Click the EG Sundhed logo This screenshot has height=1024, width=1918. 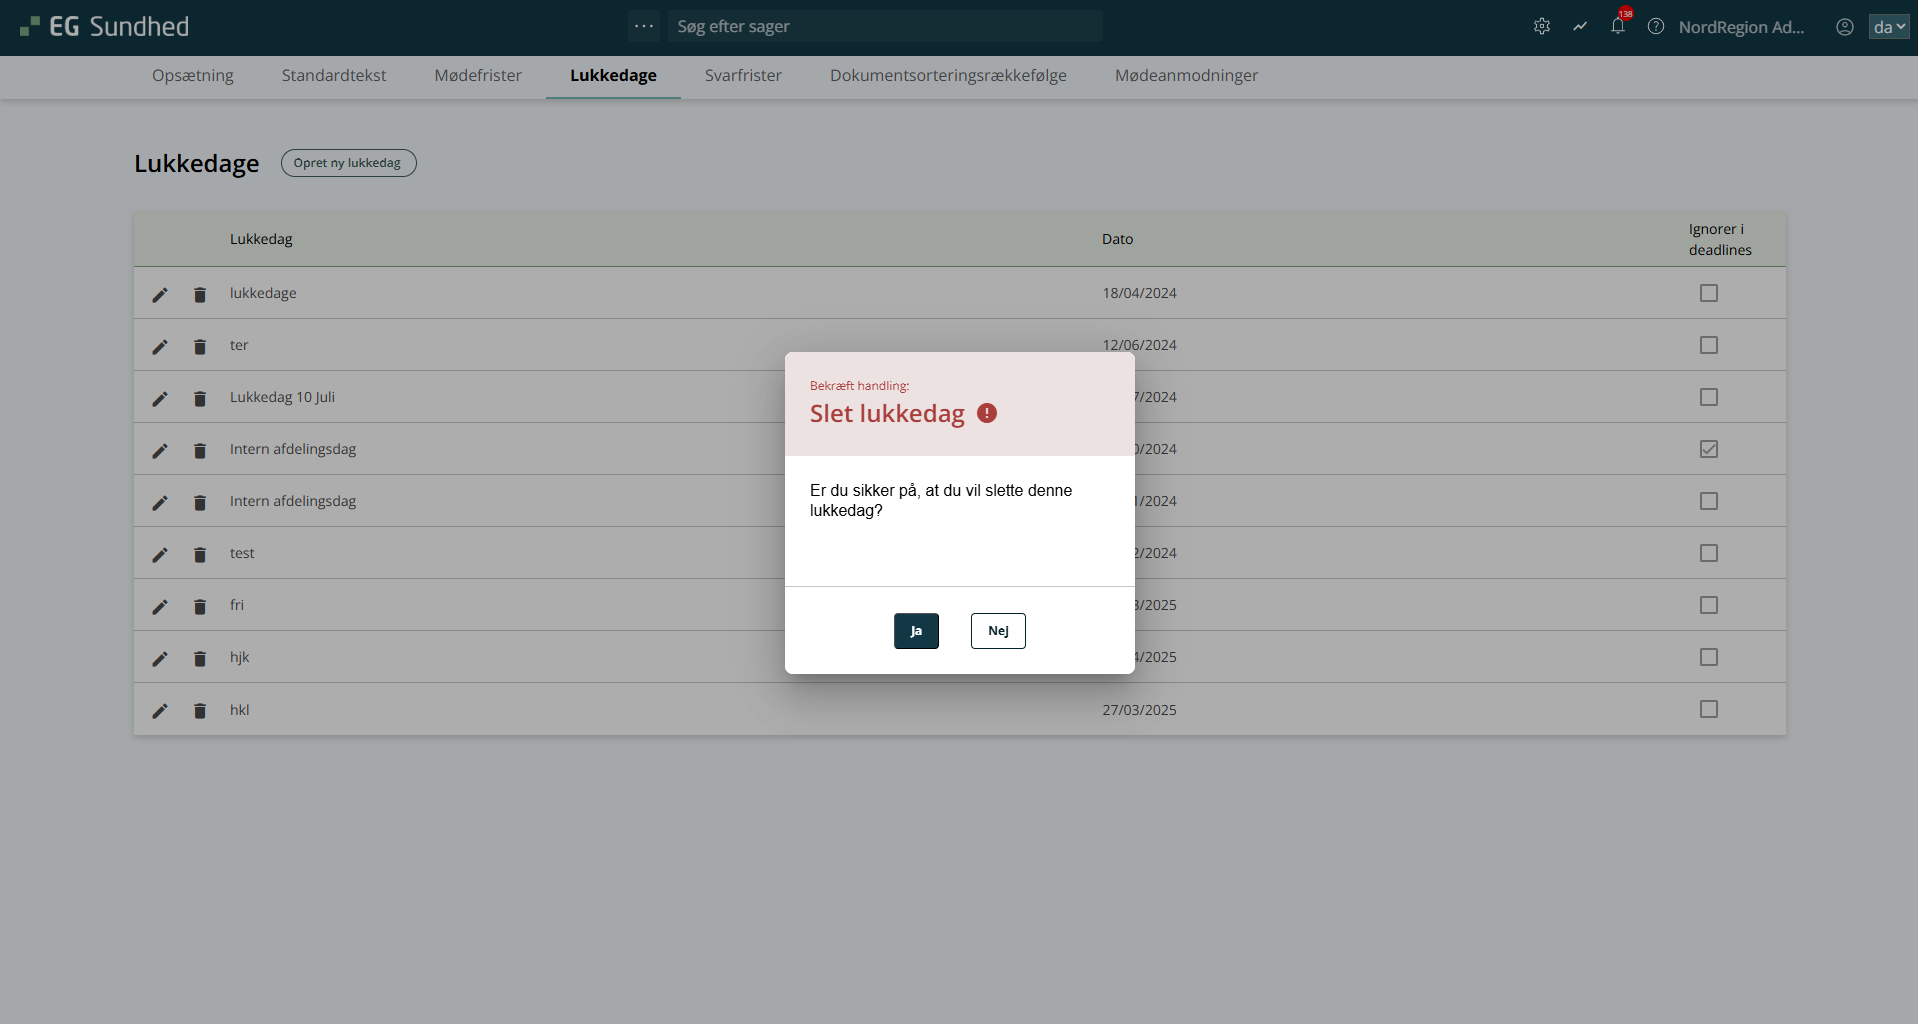105,27
